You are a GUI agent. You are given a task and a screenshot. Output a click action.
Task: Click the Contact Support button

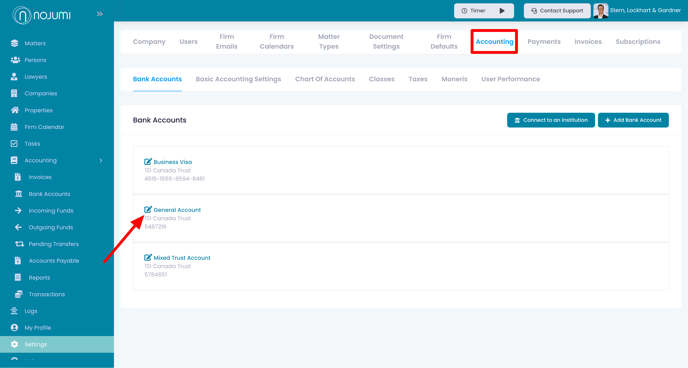pyautogui.click(x=557, y=11)
